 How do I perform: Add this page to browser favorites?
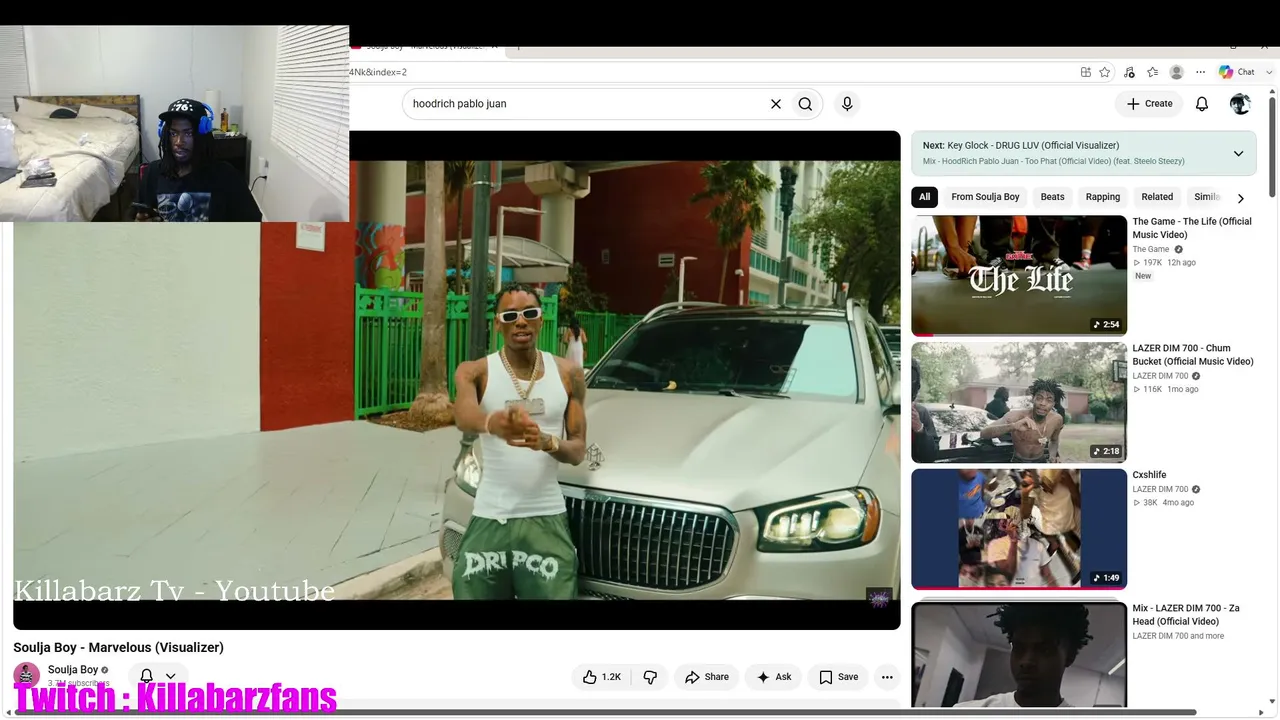(1105, 72)
